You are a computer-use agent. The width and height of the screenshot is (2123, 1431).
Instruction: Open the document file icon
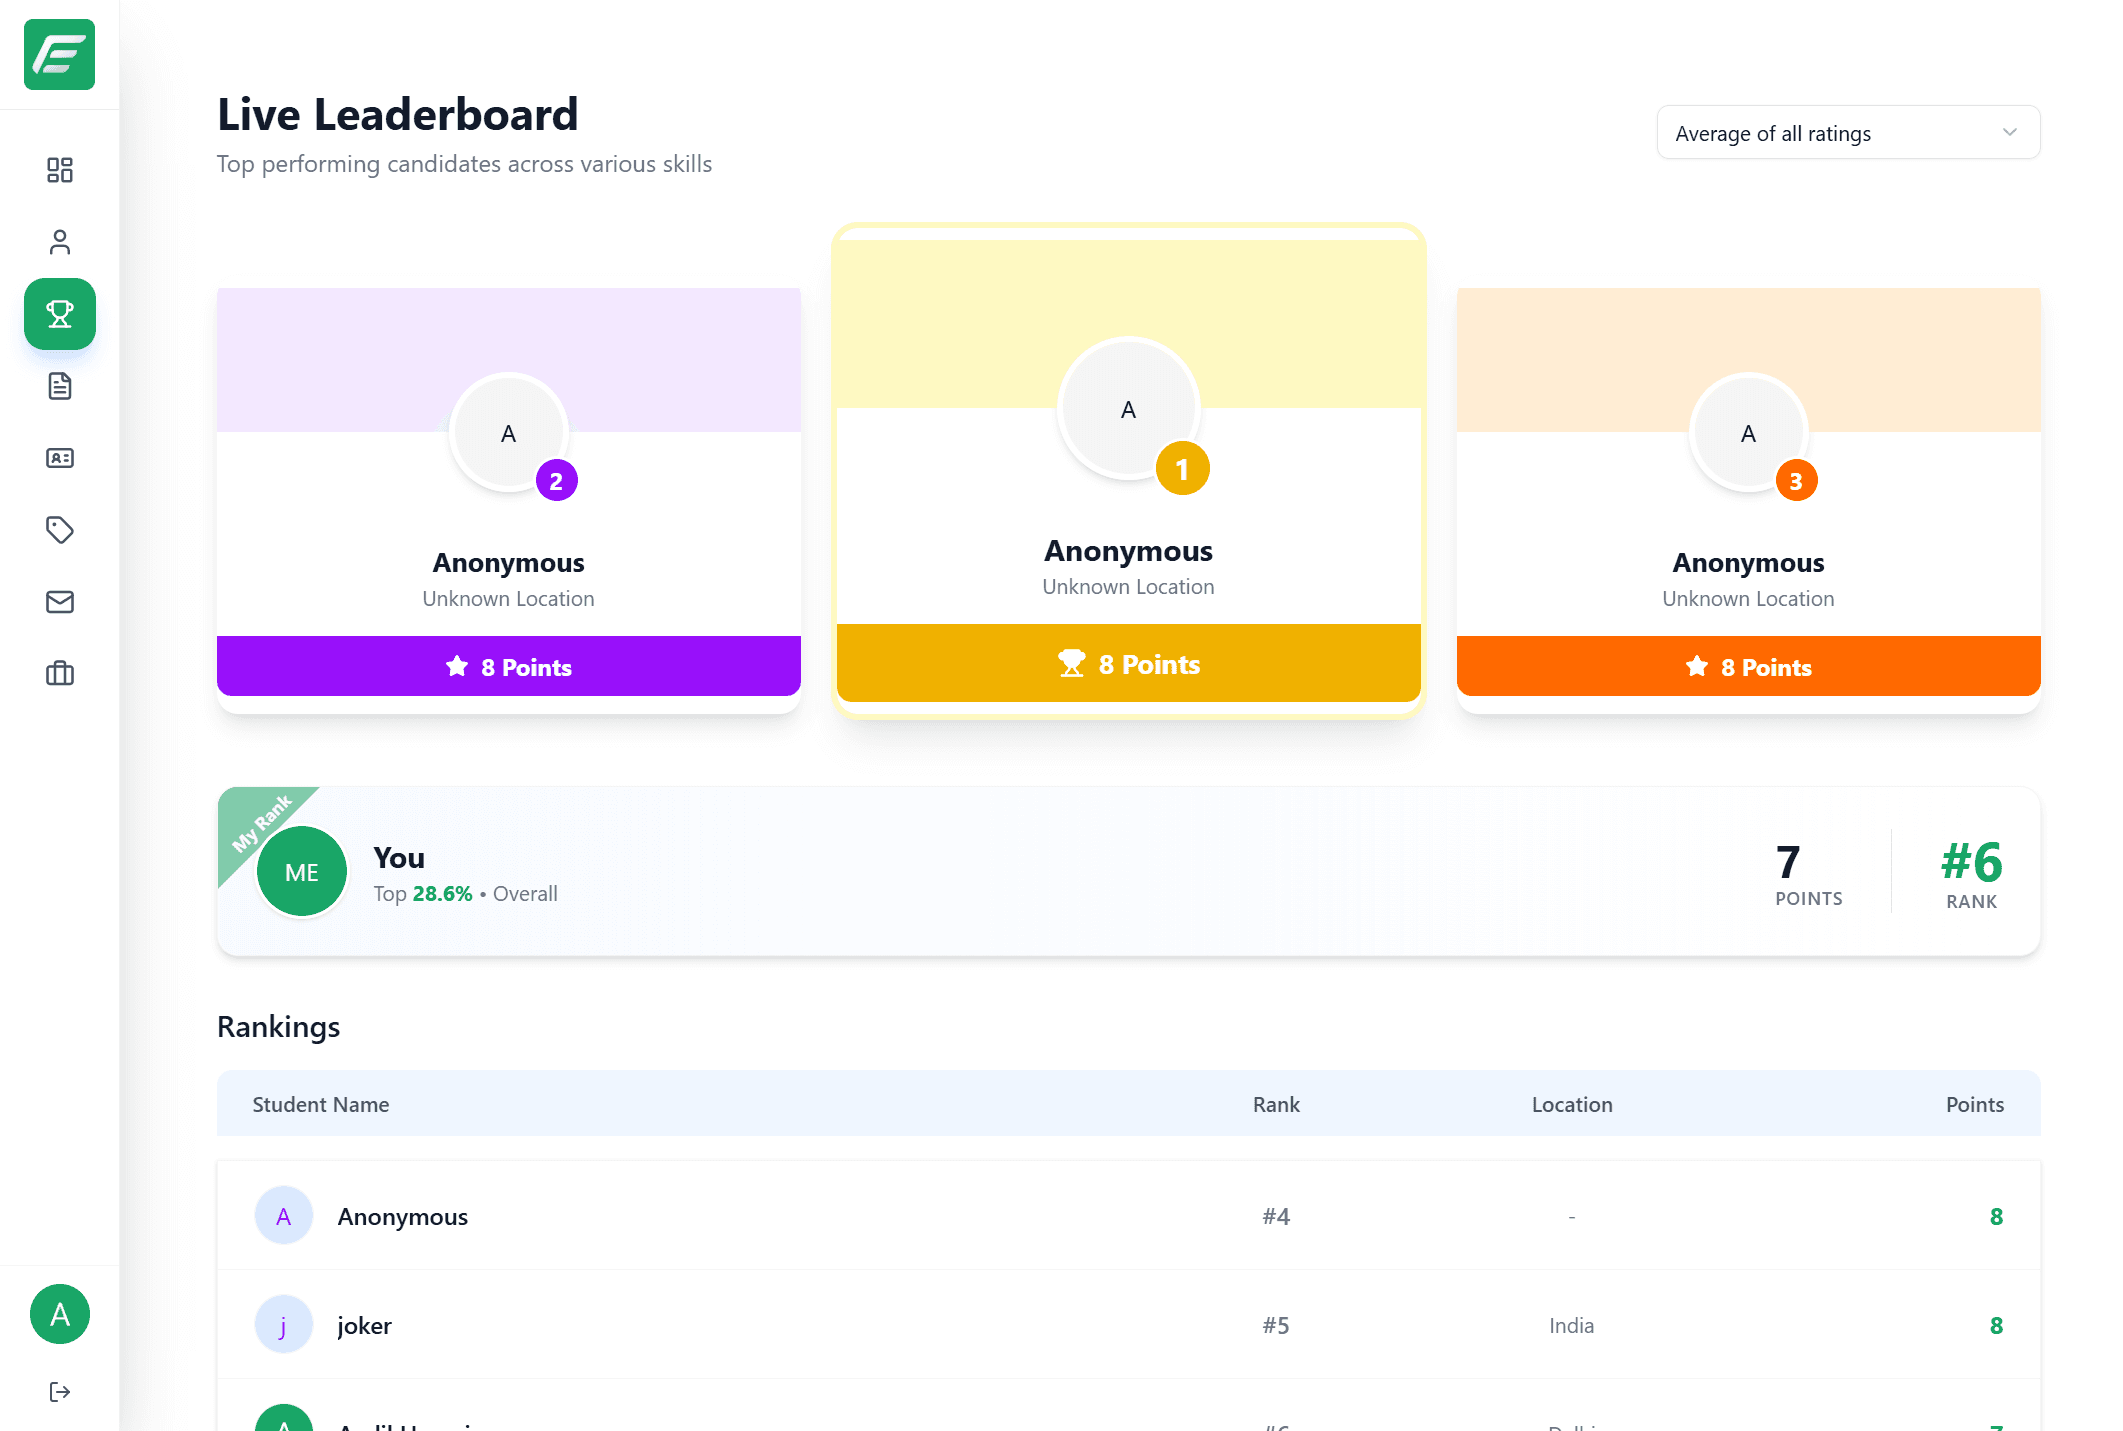coord(59,386)
